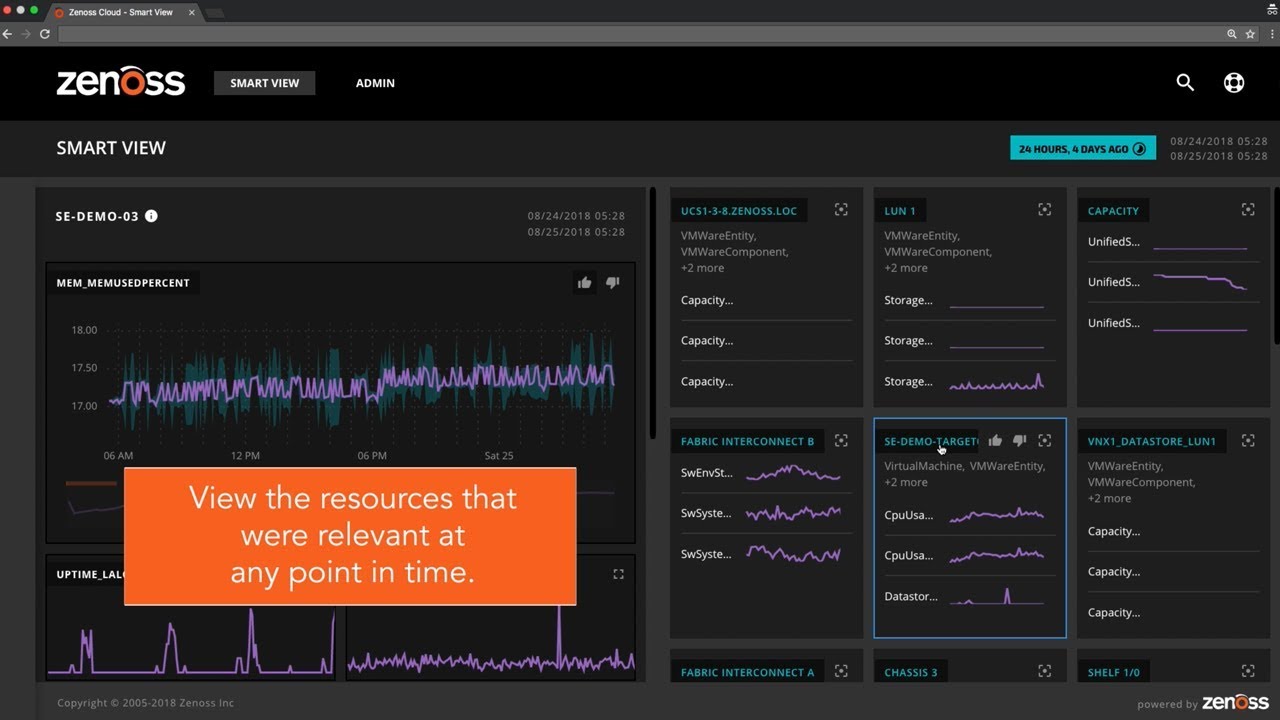Screen dimensions: 1280x720
Task: Expand the chart beside UPTIME_LALOAD
Action: coord(618,574)
